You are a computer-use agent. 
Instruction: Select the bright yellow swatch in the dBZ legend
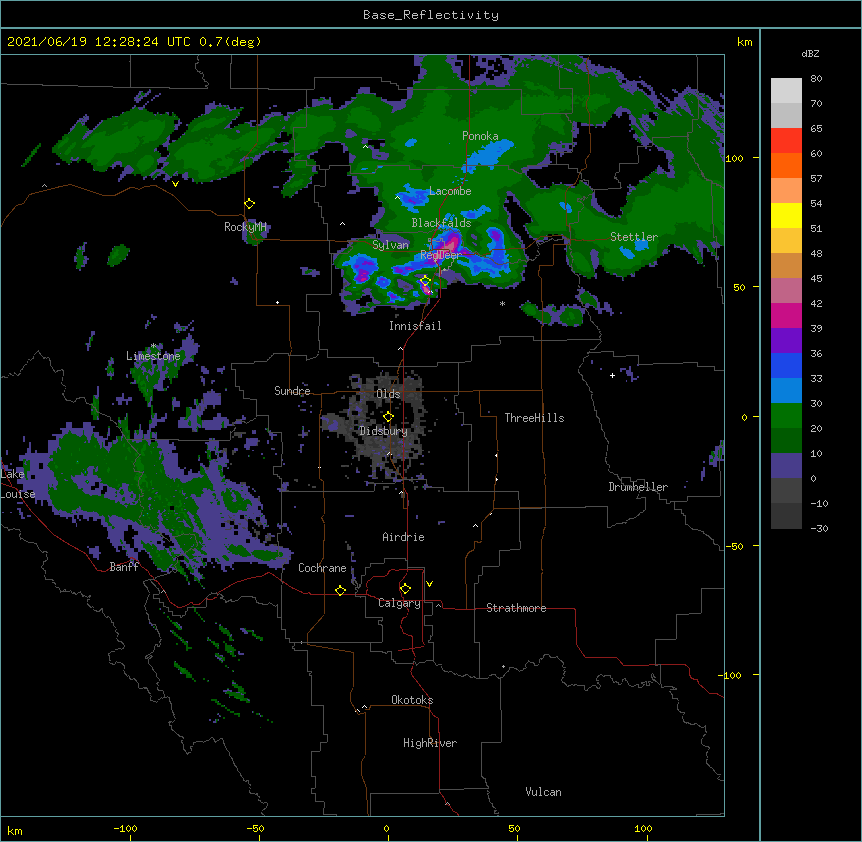tap(786, 215)
